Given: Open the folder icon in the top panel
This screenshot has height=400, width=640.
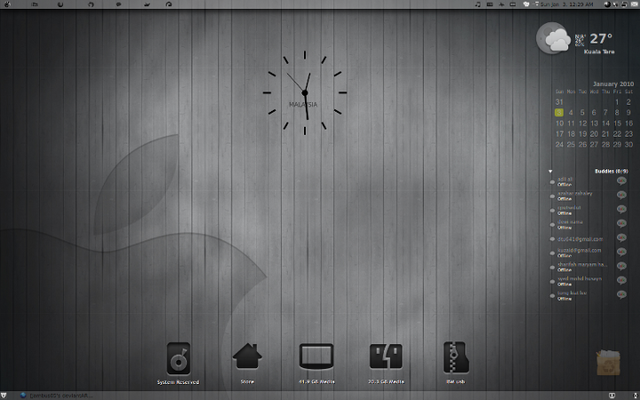Looking at the screenshot, I should pyautogui.click(x=35, y=4).
